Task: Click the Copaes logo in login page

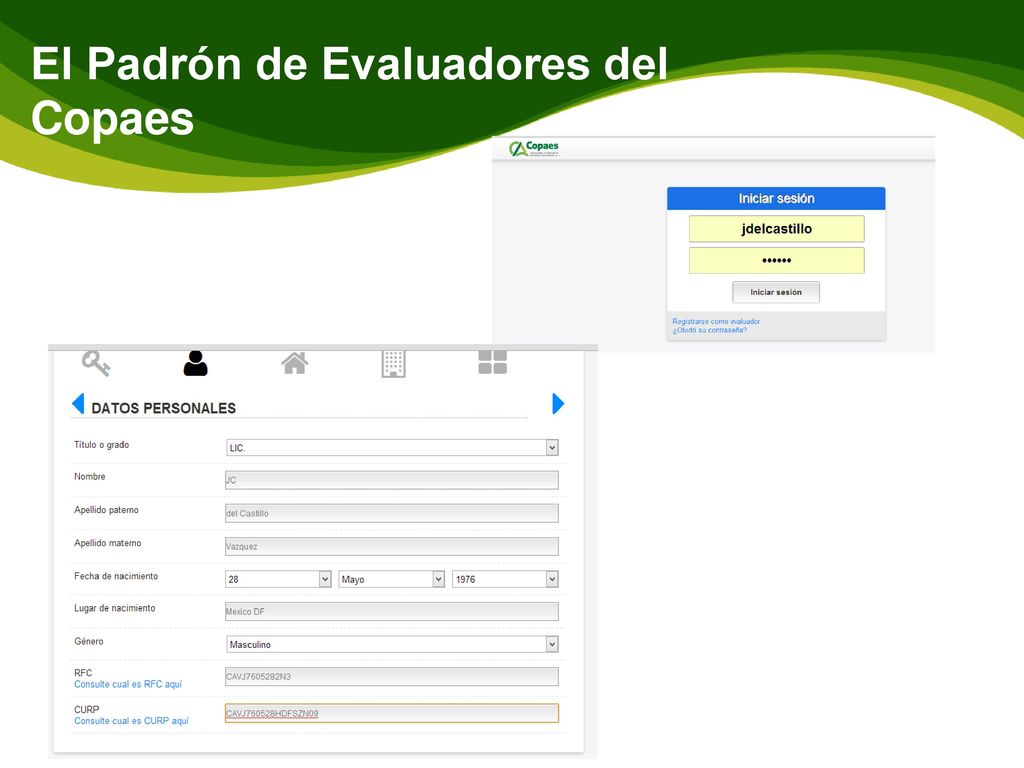Action: [x=534, y=149]
